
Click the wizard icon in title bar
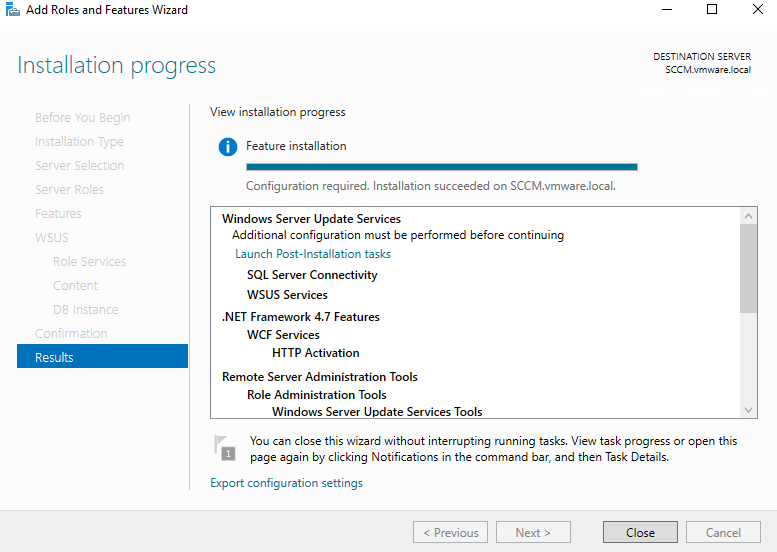(x=12, y=10)
